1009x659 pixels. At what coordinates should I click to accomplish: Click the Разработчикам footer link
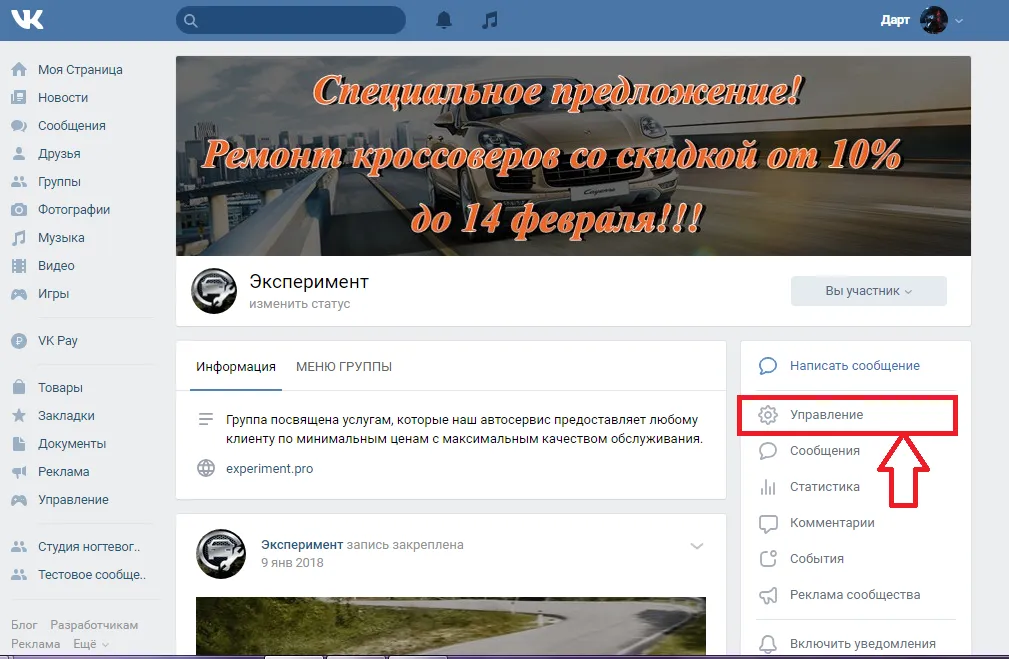coord(94,625)
